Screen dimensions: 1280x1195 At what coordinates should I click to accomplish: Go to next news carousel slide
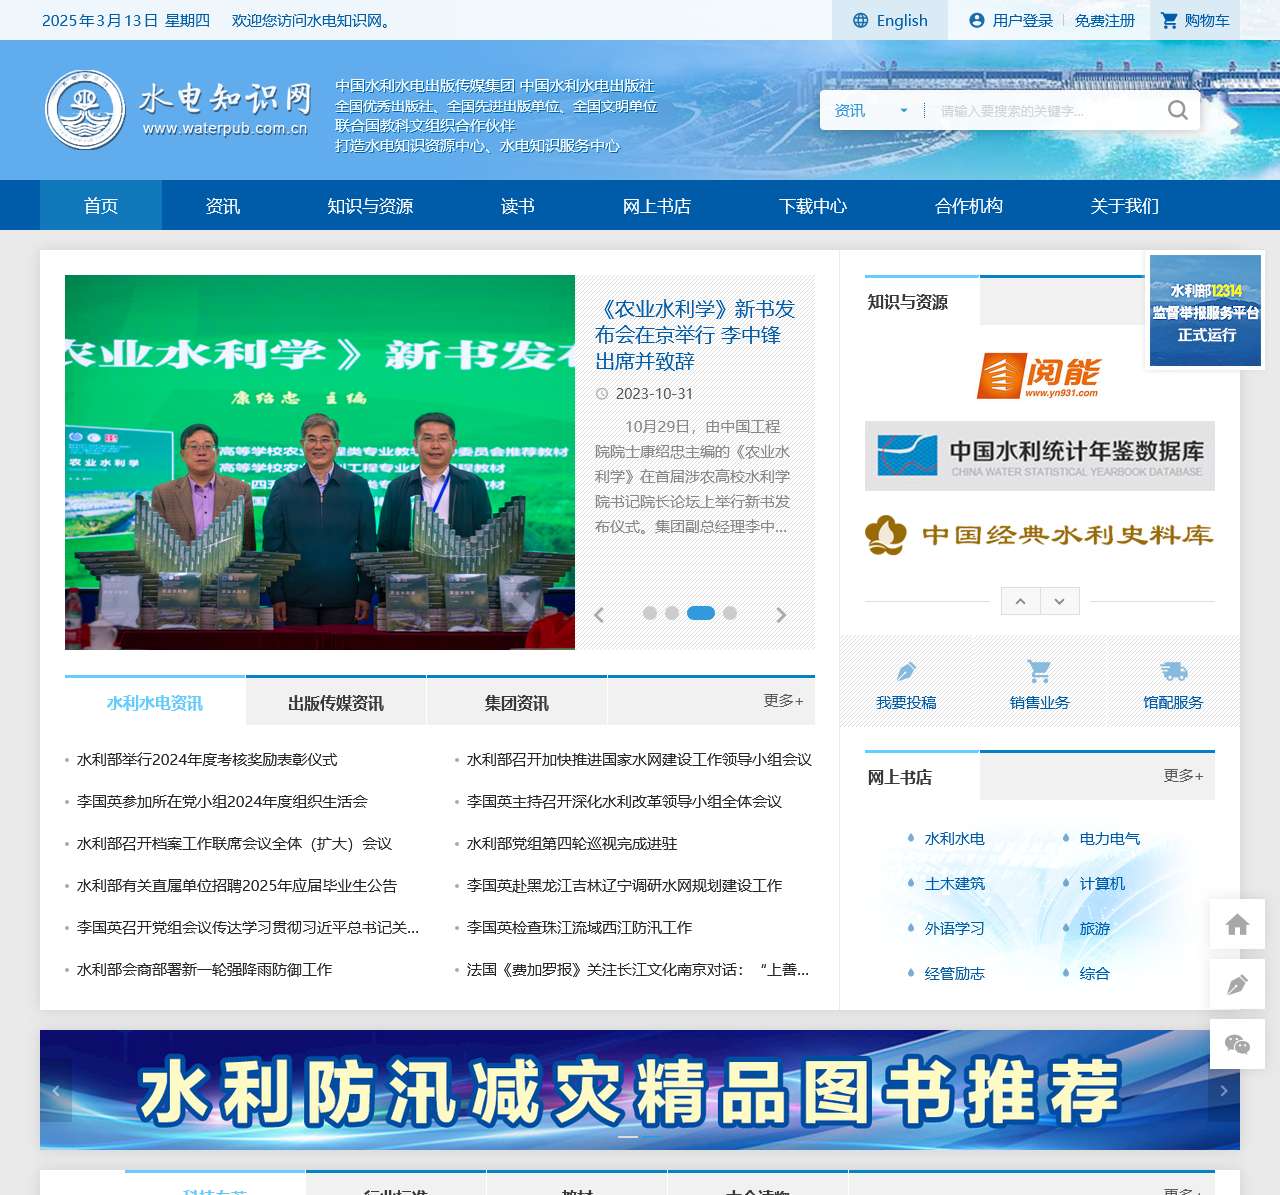click(x=781, y=615)
